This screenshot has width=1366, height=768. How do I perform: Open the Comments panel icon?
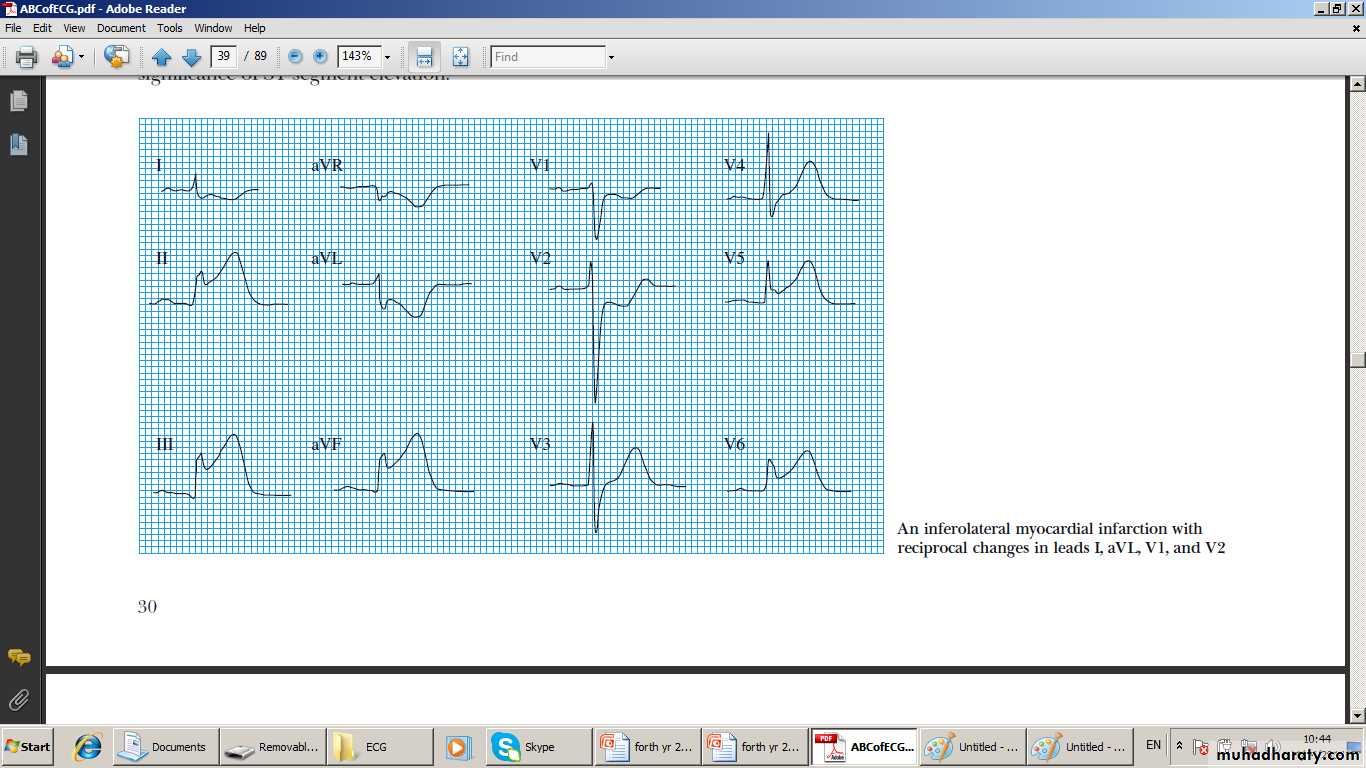point(18,657)
